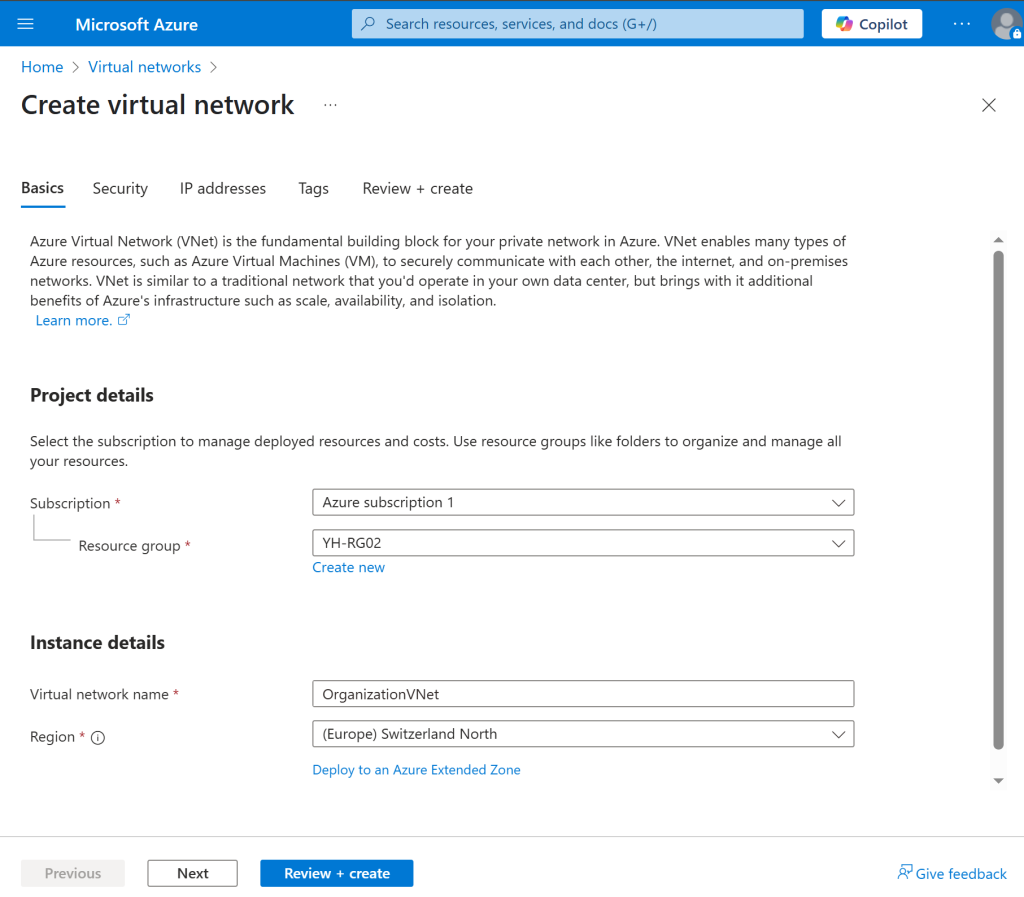
Task: Click Deploy to an Azure Extended Zone
Action: (416, 770)
